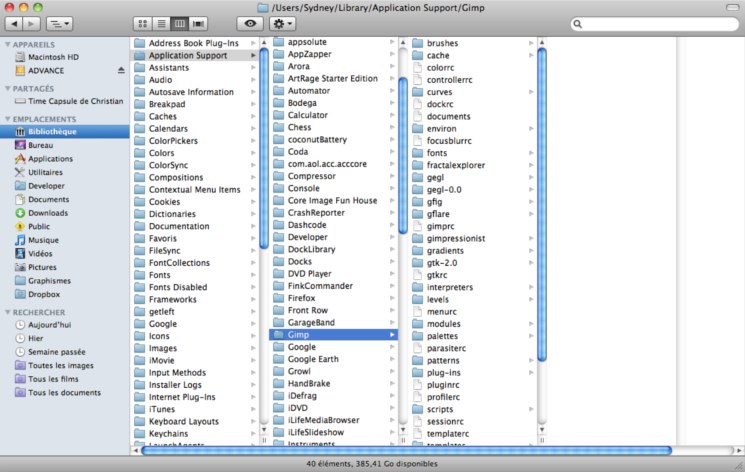Open Dropbox folder from sidebar
The width and height of the screenshot is (745, 472).
44,294
